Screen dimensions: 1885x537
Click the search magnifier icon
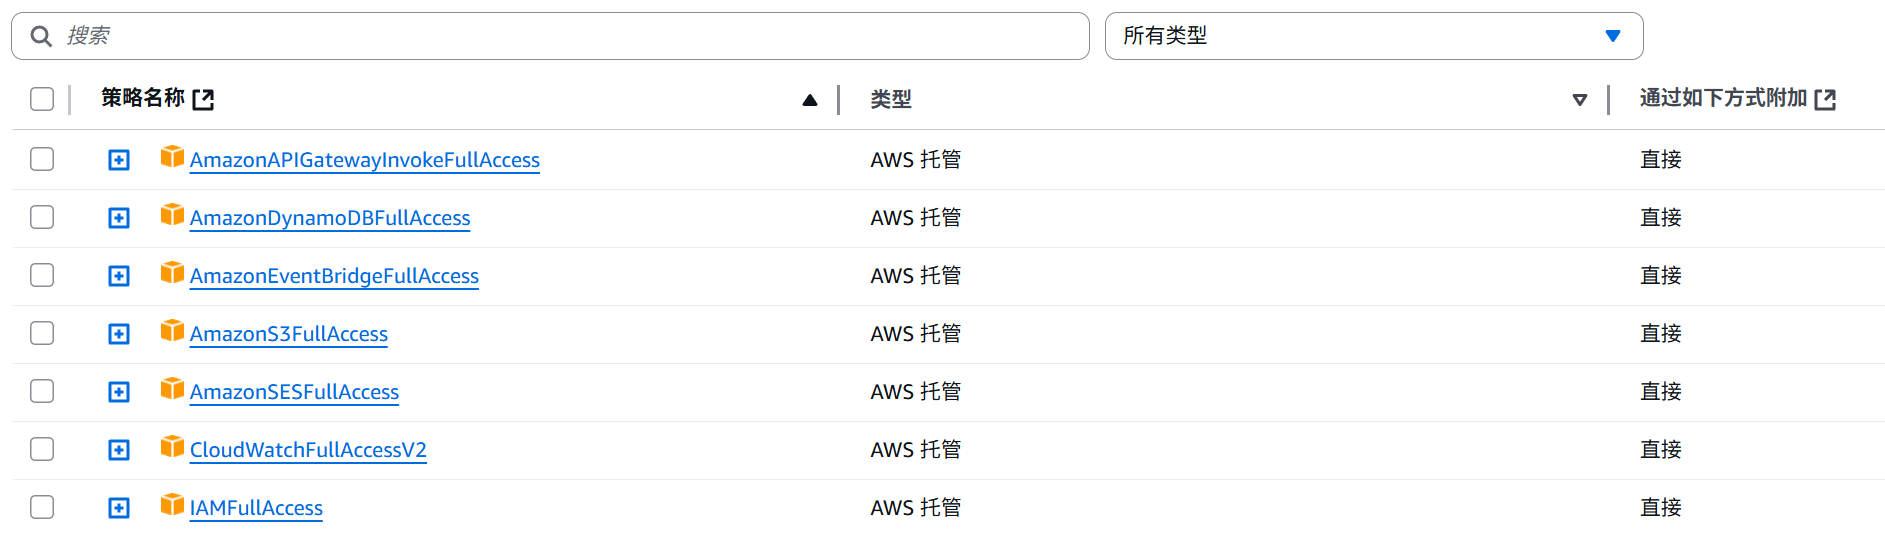41,36
